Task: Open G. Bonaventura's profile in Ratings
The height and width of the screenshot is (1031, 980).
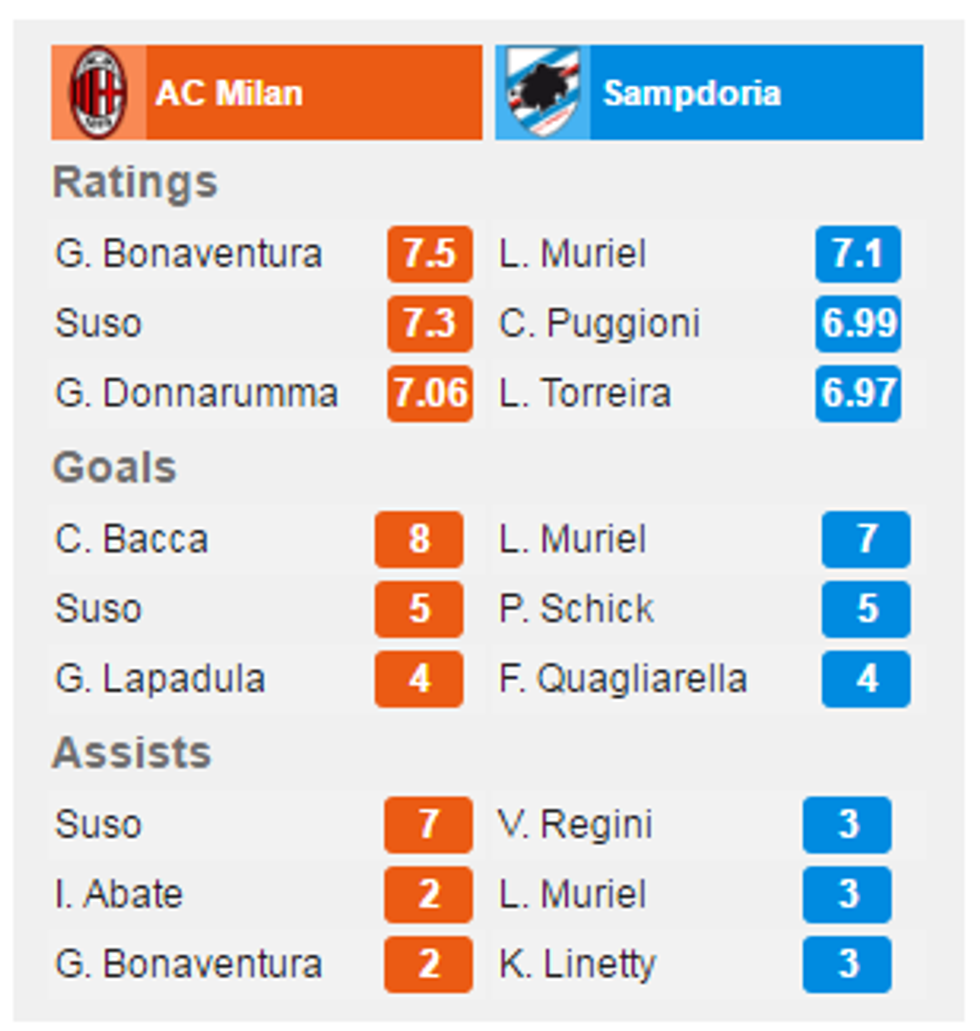Action: (x=189, y=254)
